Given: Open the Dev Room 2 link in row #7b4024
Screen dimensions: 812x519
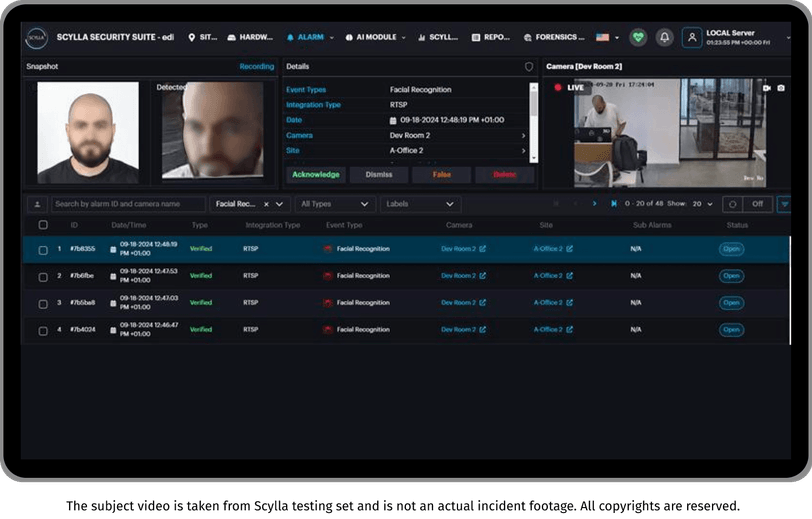Looking at the screenshot, I should coord(458,329).
